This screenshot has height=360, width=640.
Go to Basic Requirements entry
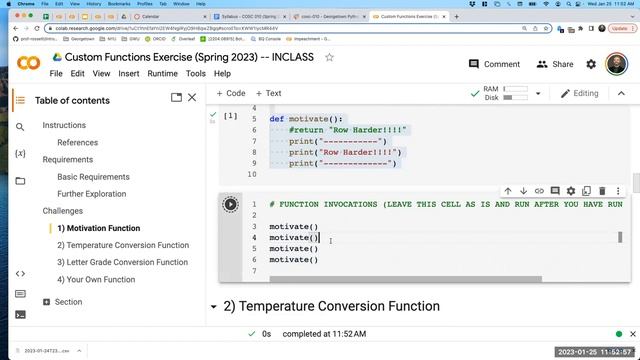tap(93, 177)
